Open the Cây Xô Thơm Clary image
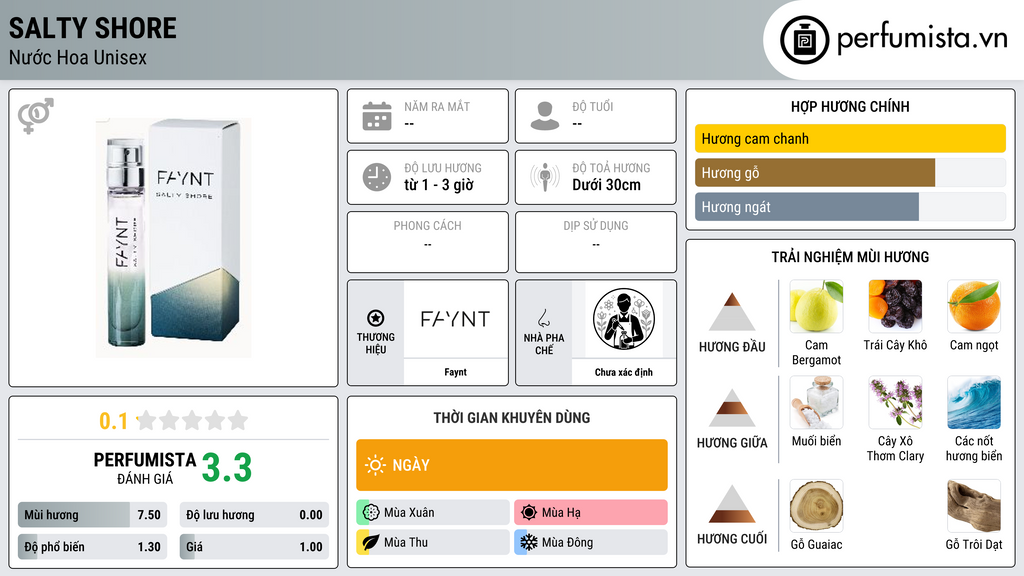This screenshot has height=576, width=1024. coord(895,402)
